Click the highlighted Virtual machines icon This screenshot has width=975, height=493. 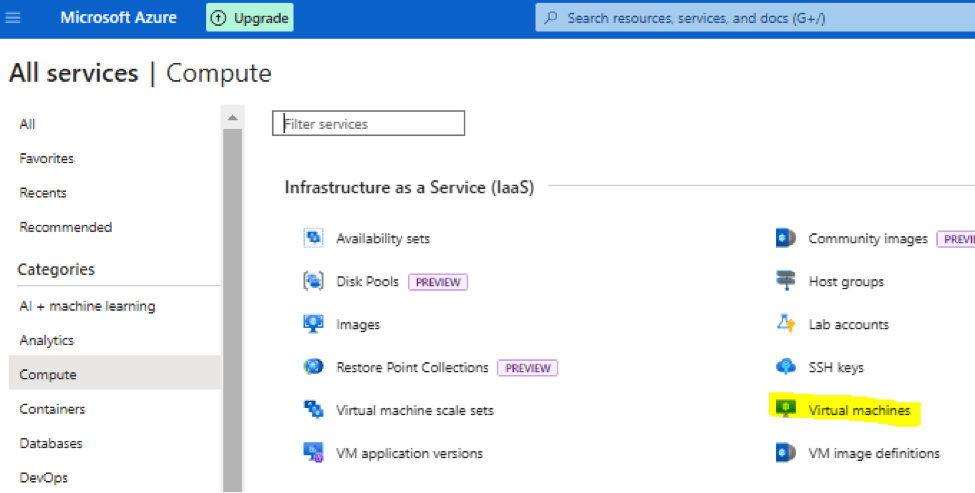pos(786,410)
